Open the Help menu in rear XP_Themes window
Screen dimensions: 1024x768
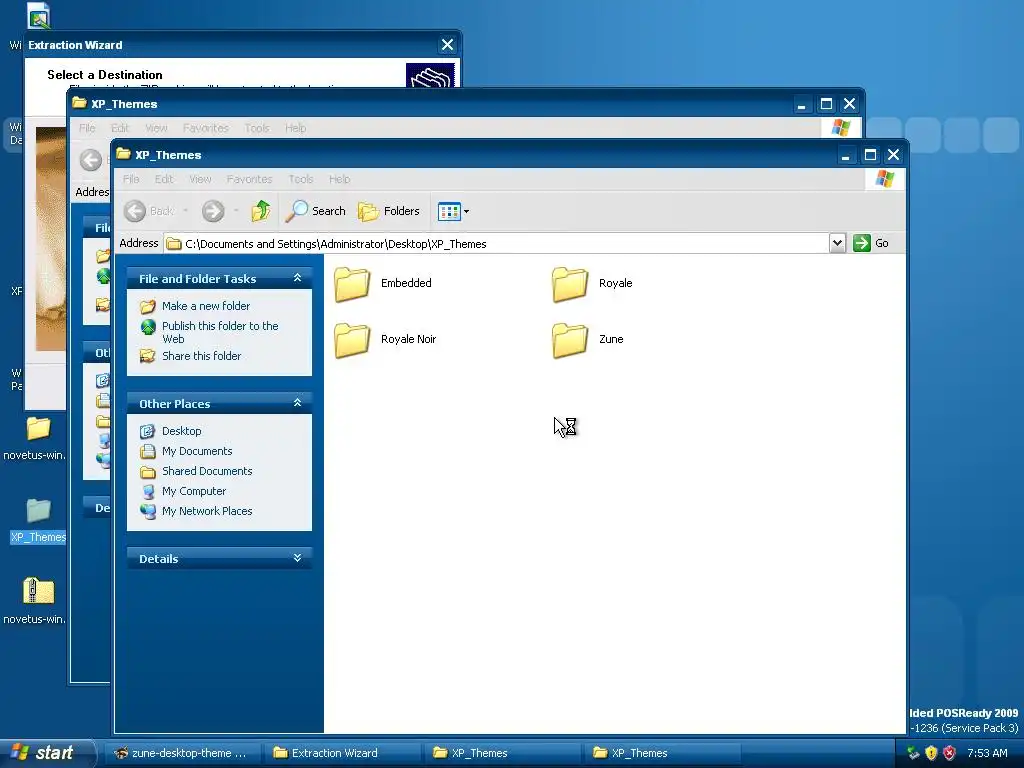click(x=295, y=128)
